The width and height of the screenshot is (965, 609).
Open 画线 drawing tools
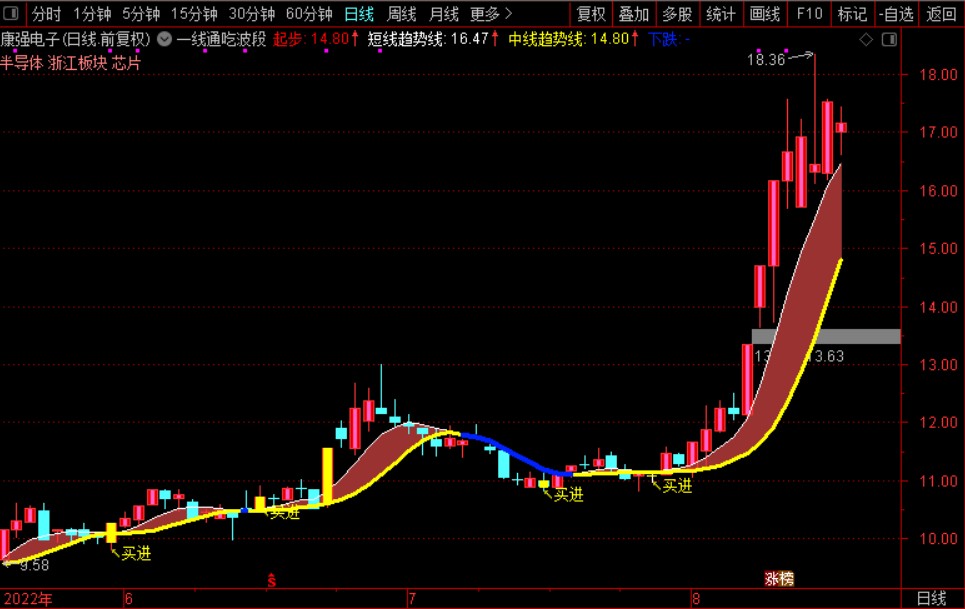pos(765,14)
